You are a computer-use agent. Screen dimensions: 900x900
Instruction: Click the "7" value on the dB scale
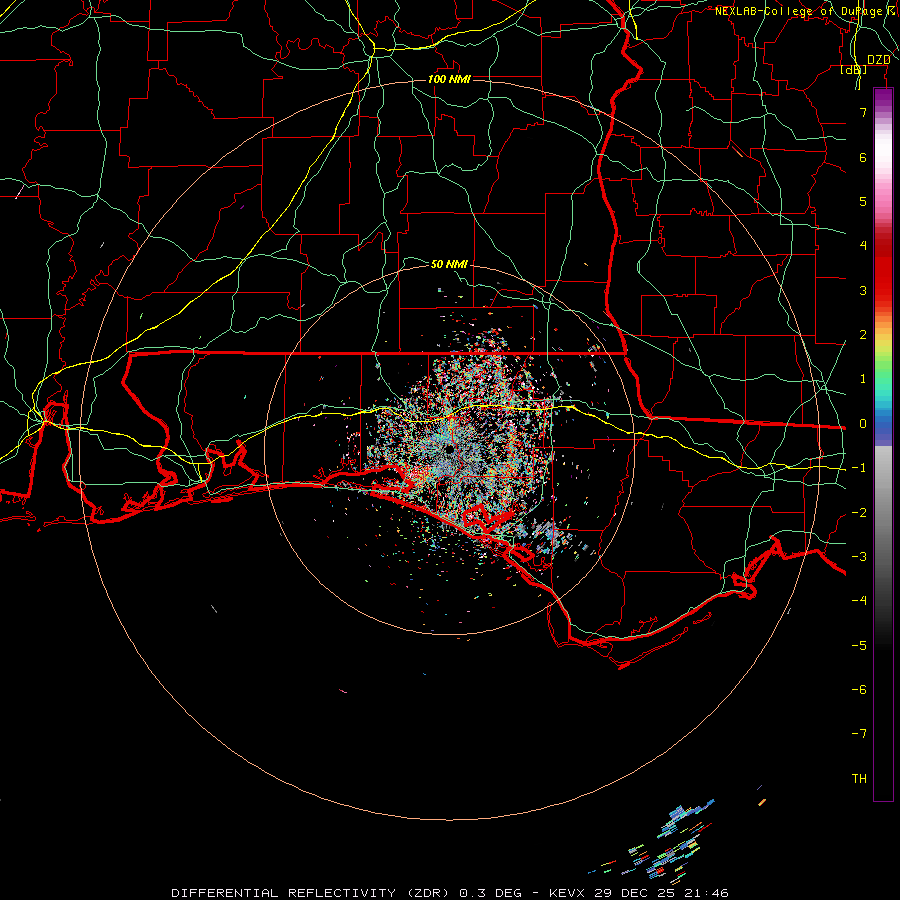(863, 112)
